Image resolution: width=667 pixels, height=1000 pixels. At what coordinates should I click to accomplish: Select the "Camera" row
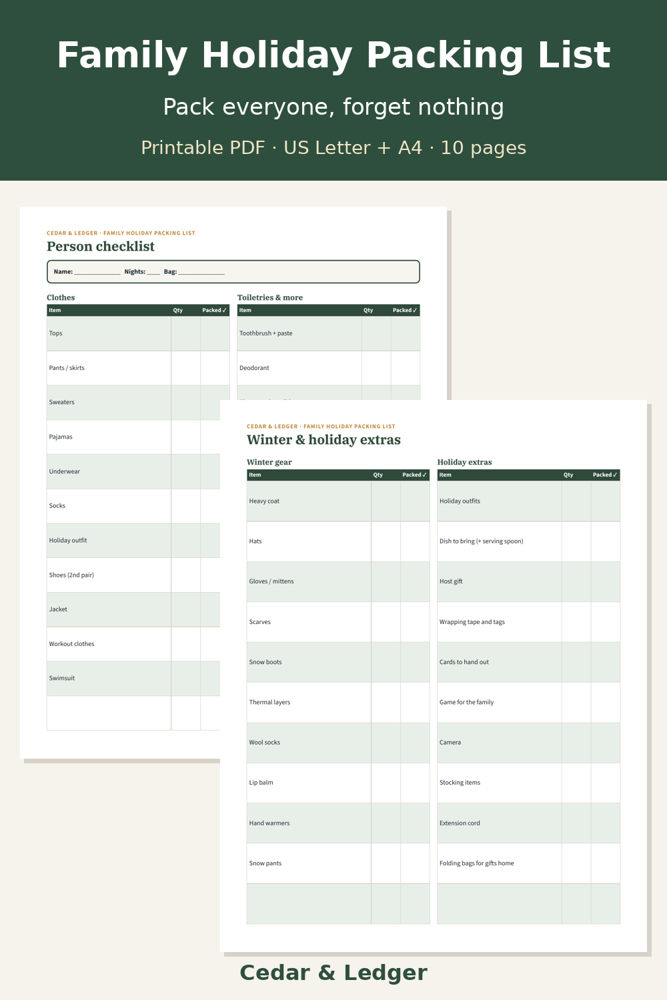click(x=529, y=742)
